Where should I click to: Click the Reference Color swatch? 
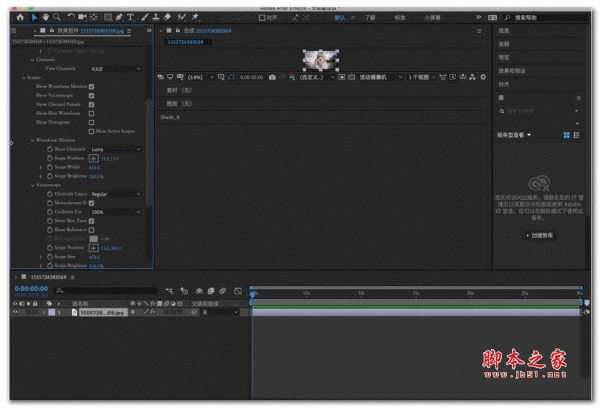94,238
